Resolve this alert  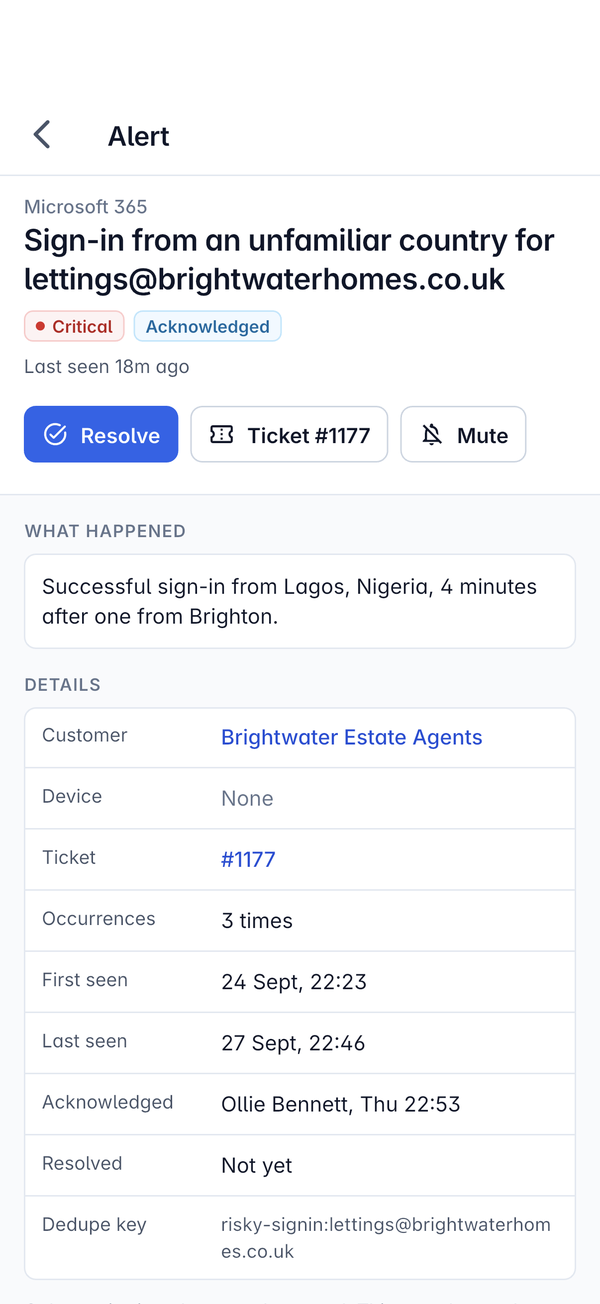tap(101, 434)
